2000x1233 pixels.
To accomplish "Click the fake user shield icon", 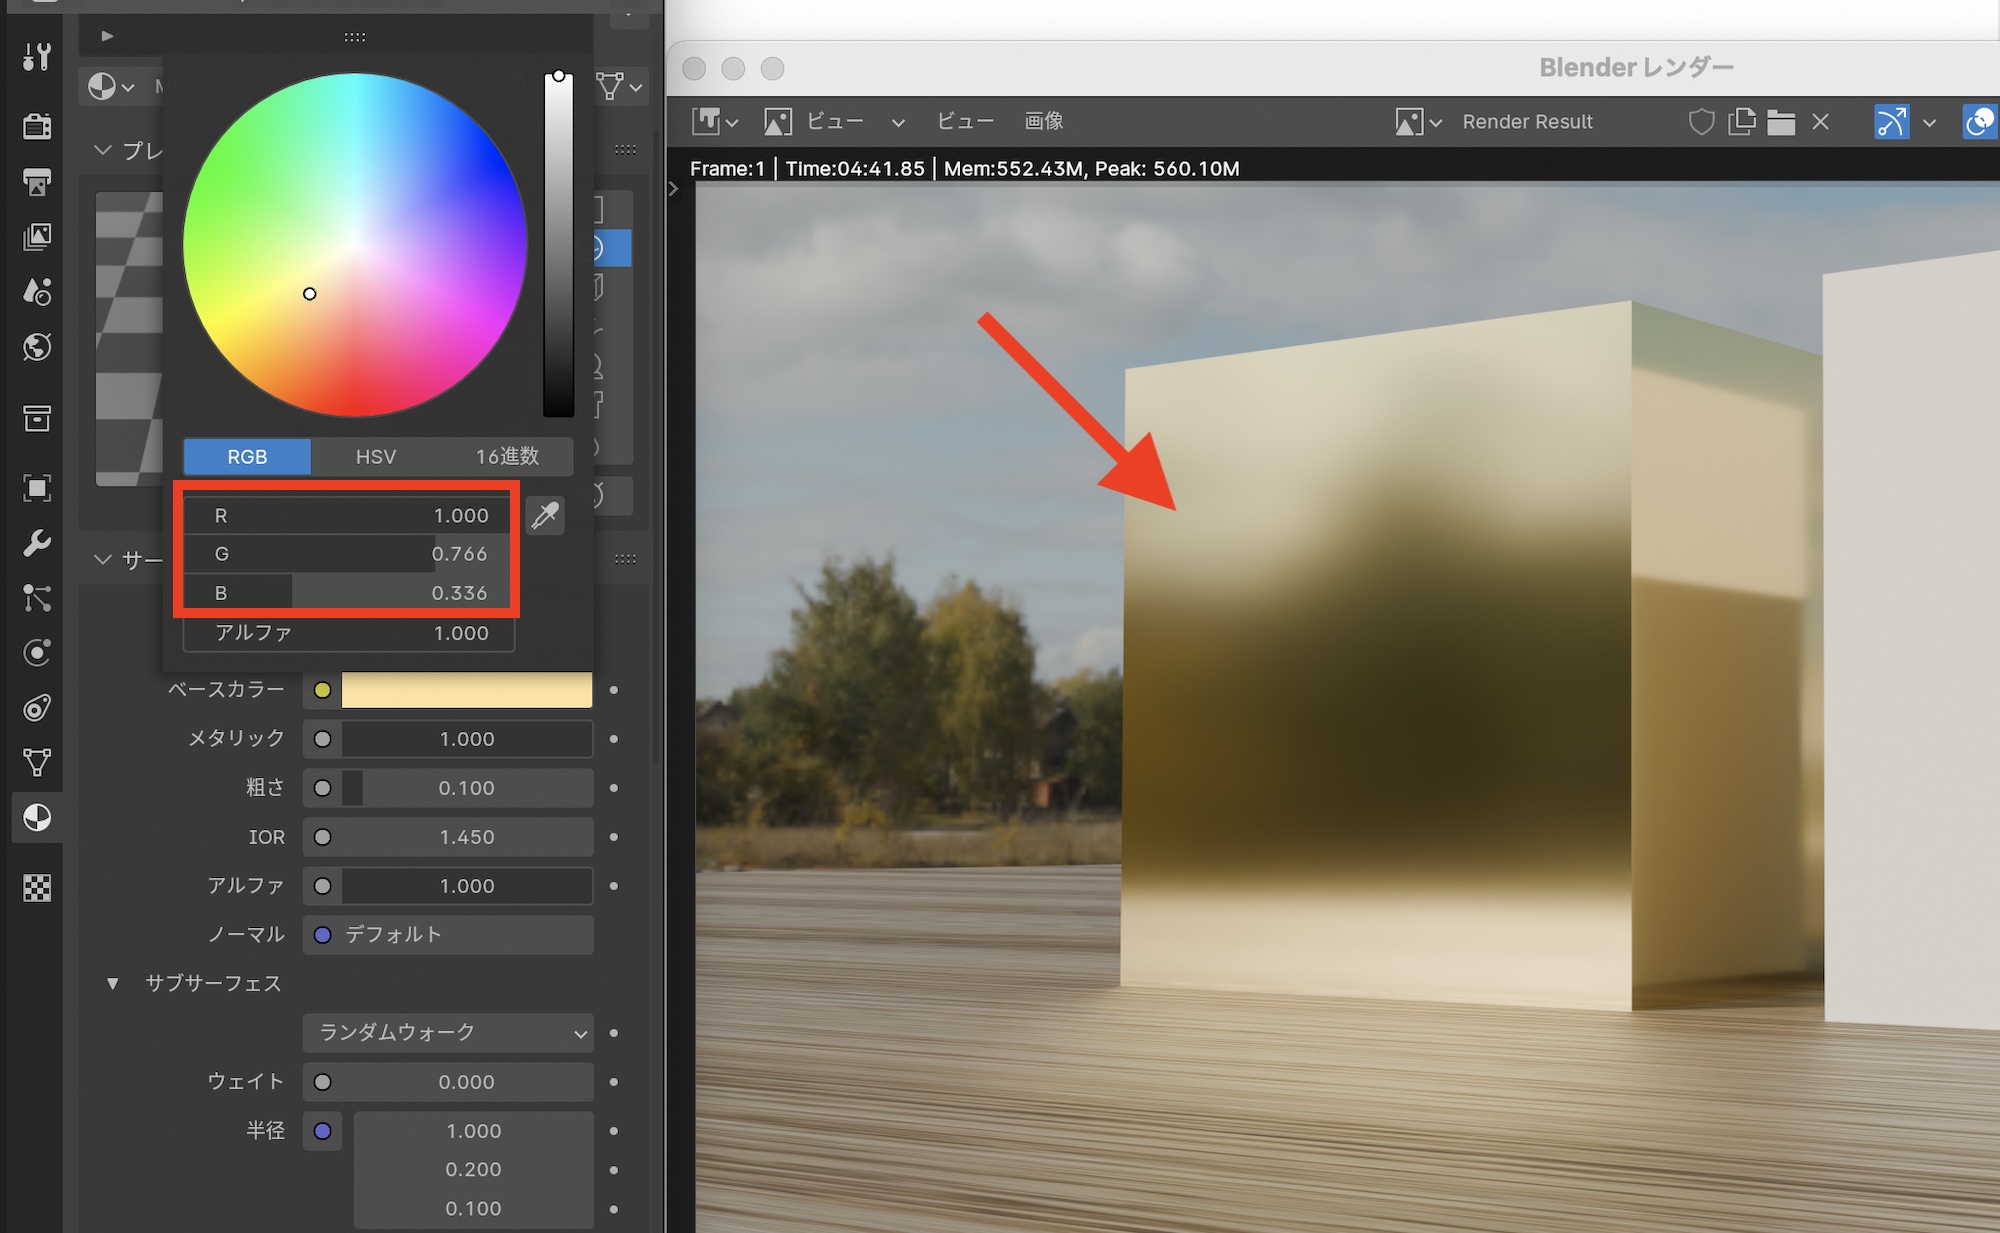I will 1701,122.
